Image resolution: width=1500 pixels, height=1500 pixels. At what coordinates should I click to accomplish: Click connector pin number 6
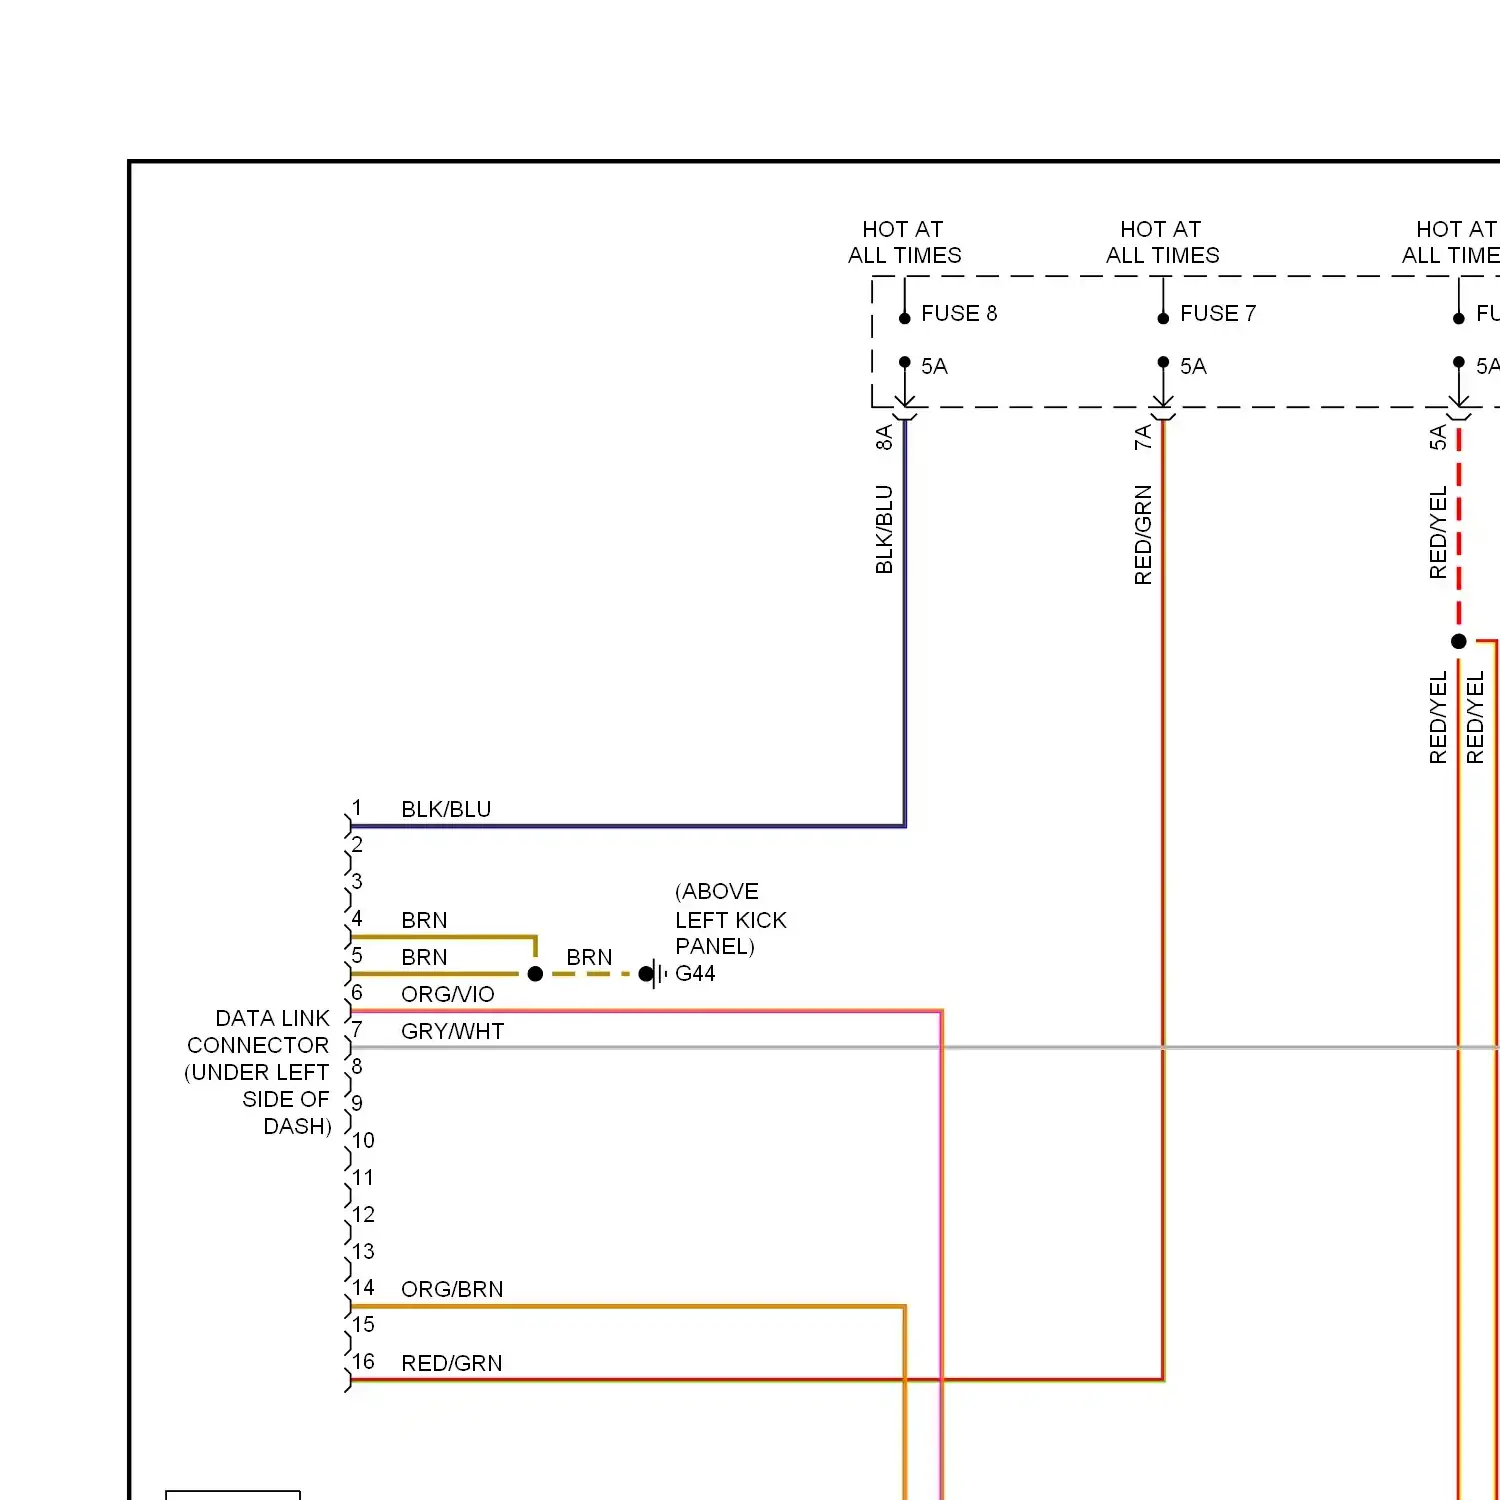click(357, 992)
